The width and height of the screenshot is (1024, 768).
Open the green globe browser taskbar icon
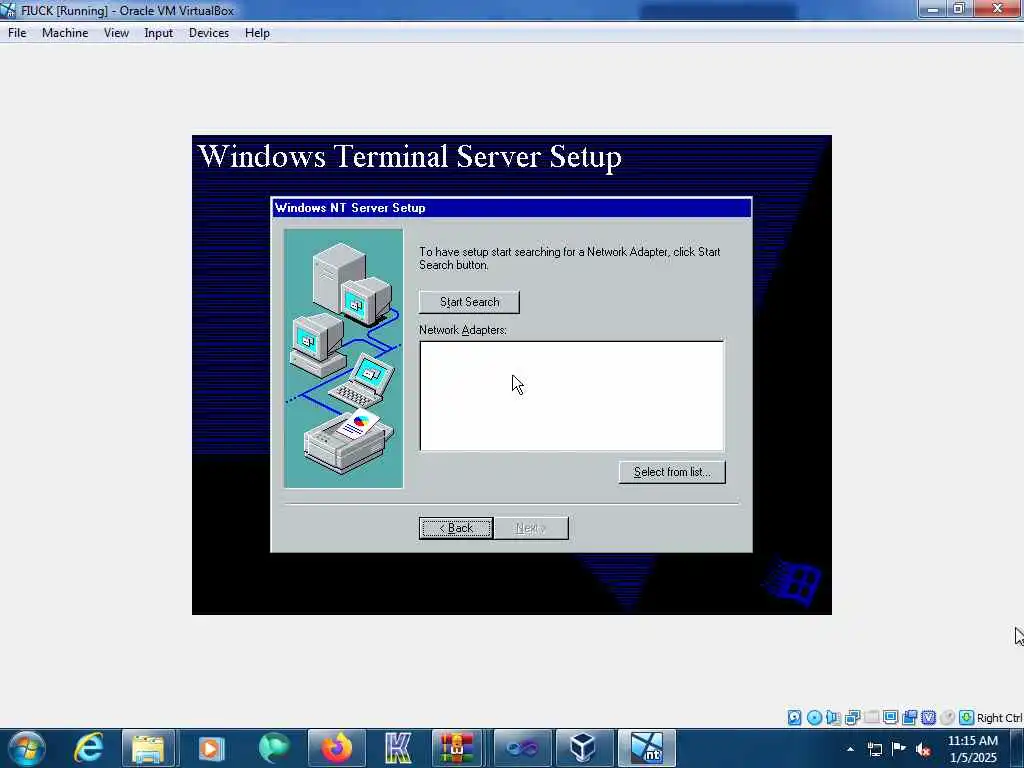point(274,748)
